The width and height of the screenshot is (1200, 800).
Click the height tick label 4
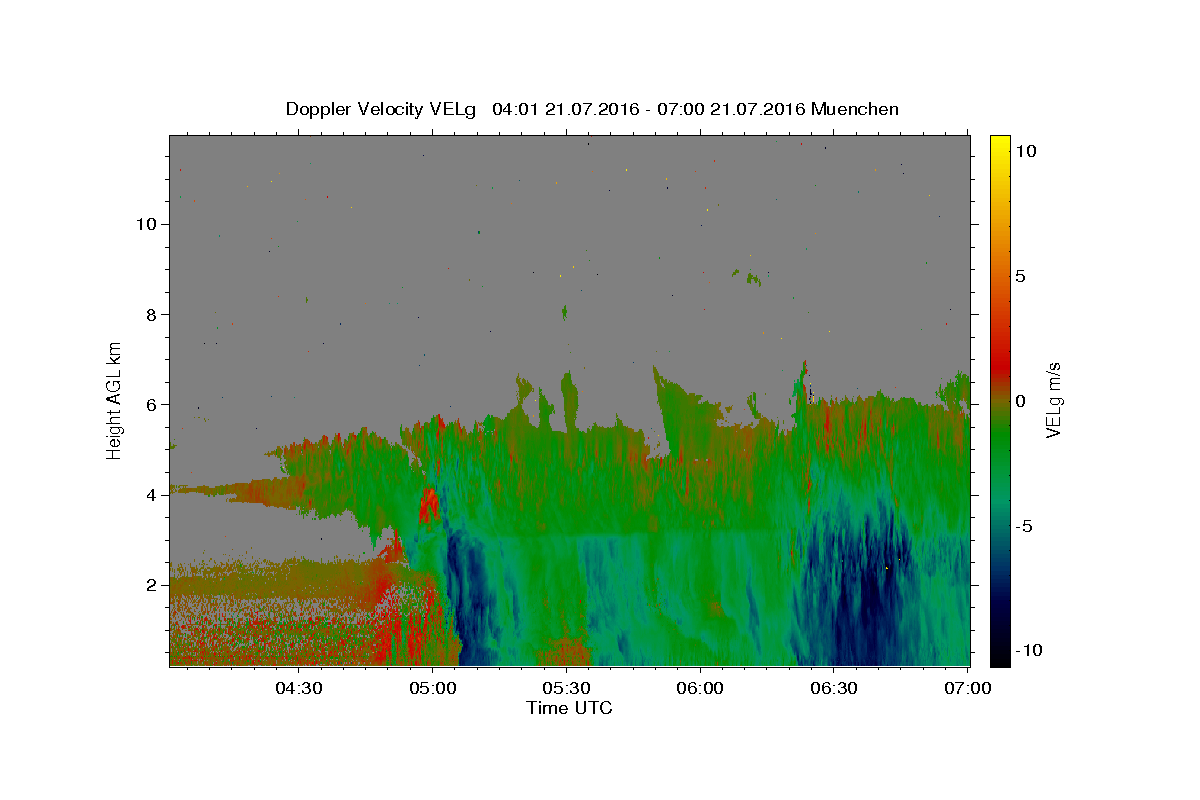(x=152, y=495)
